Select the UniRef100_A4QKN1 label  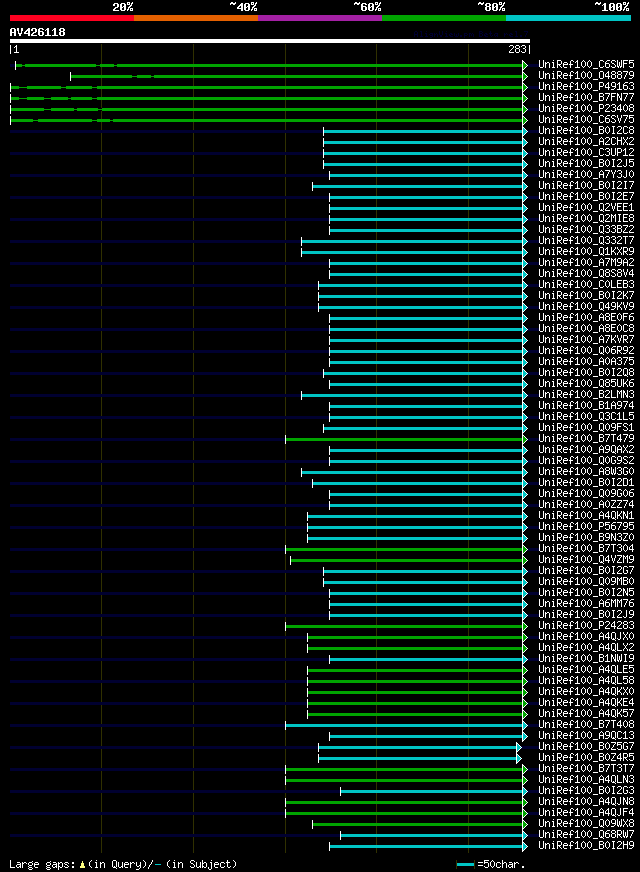pos(586,516)
